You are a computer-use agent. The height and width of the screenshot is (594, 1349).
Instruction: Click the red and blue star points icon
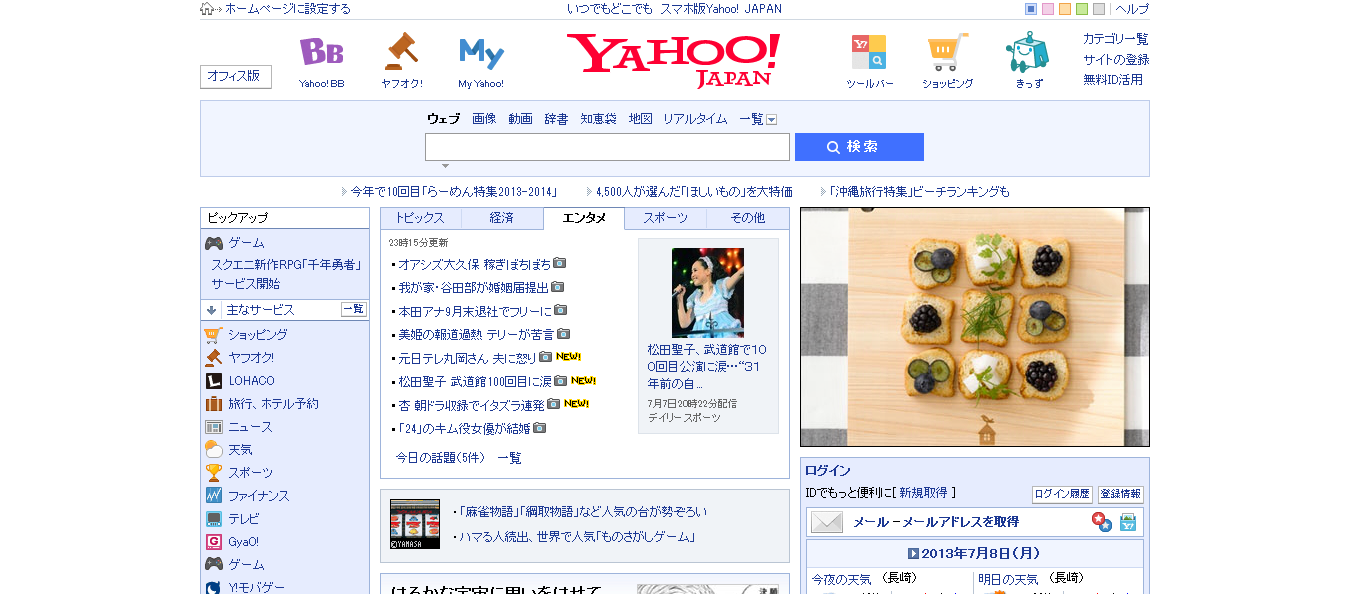(x=1101, y=522)
